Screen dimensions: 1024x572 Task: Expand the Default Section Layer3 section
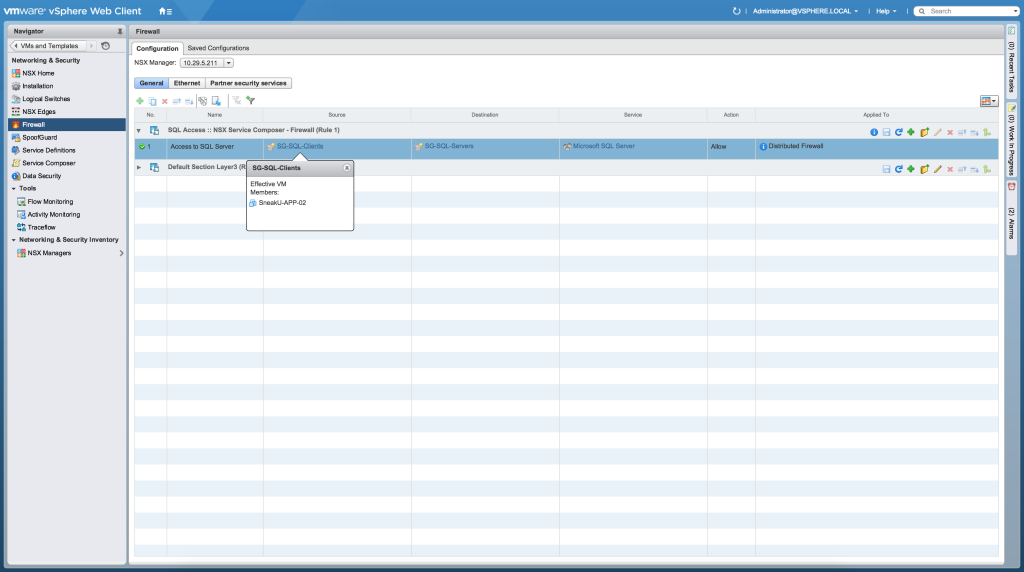(x=138, y=167)
